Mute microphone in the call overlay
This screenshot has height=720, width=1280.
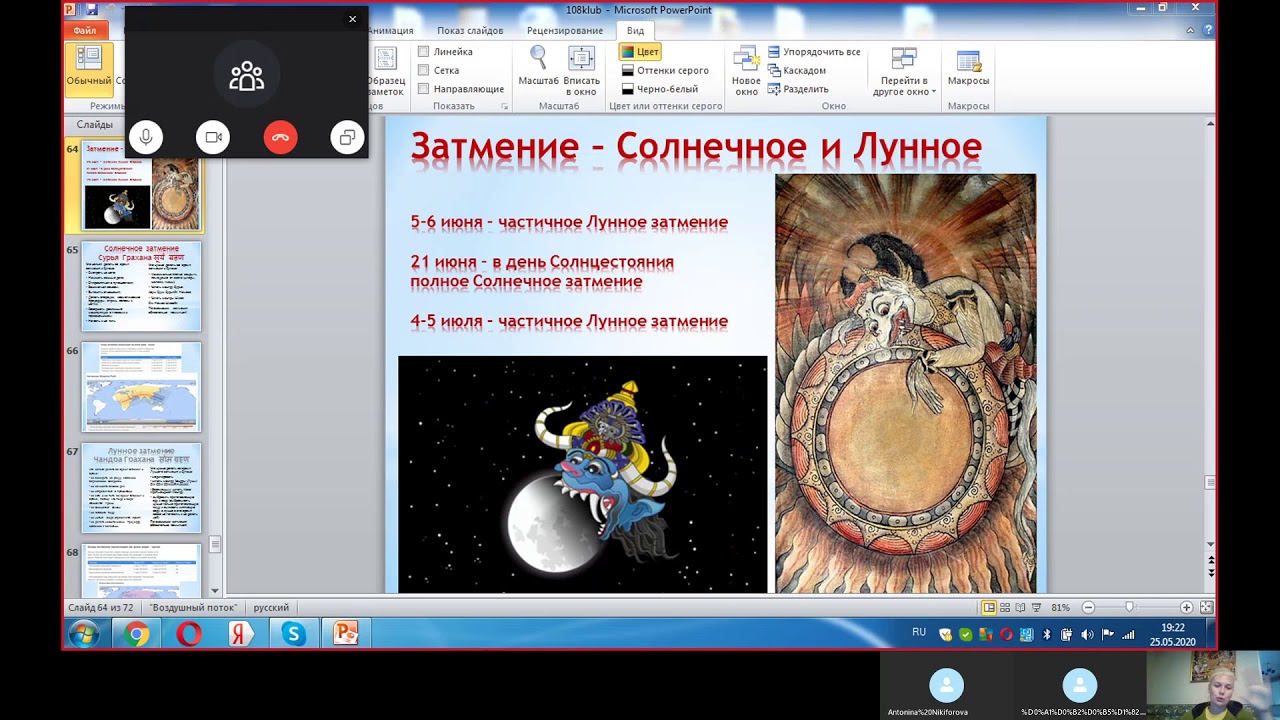tap(146, 137)
